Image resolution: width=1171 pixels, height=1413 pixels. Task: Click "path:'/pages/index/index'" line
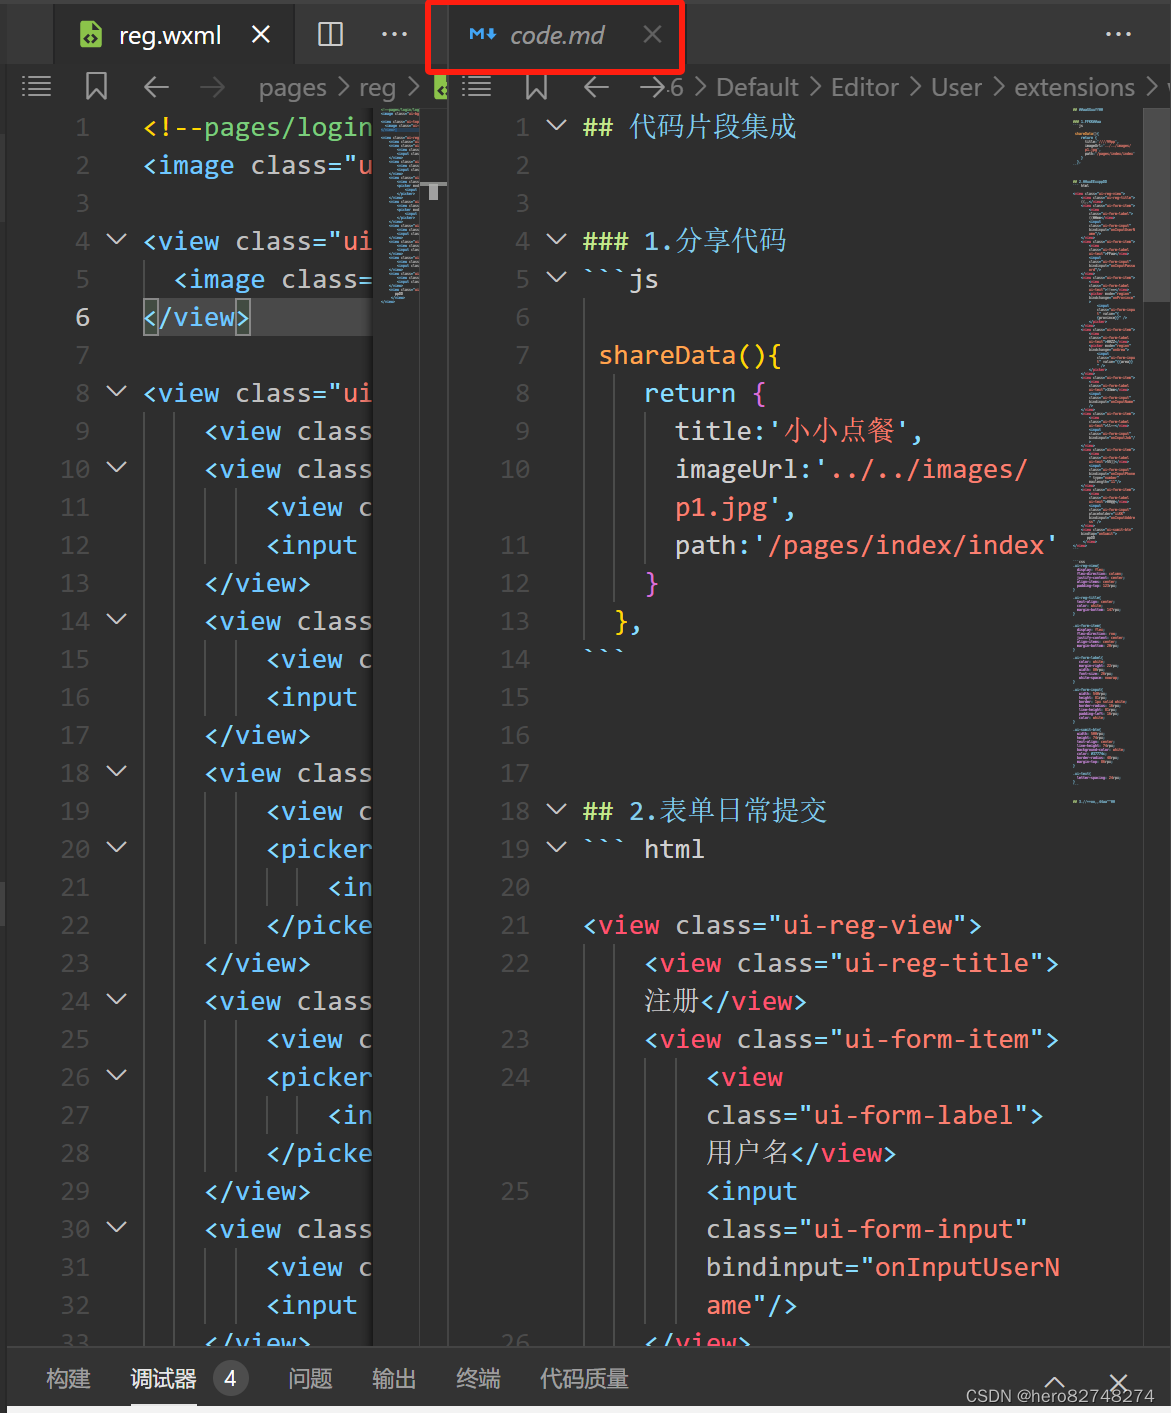[866, 545]
